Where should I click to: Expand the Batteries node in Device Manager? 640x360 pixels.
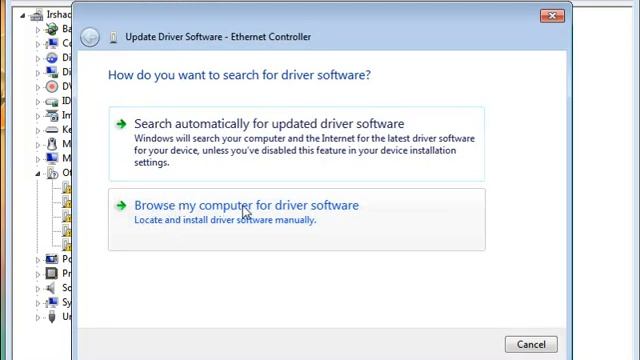[x=38, y=30]
